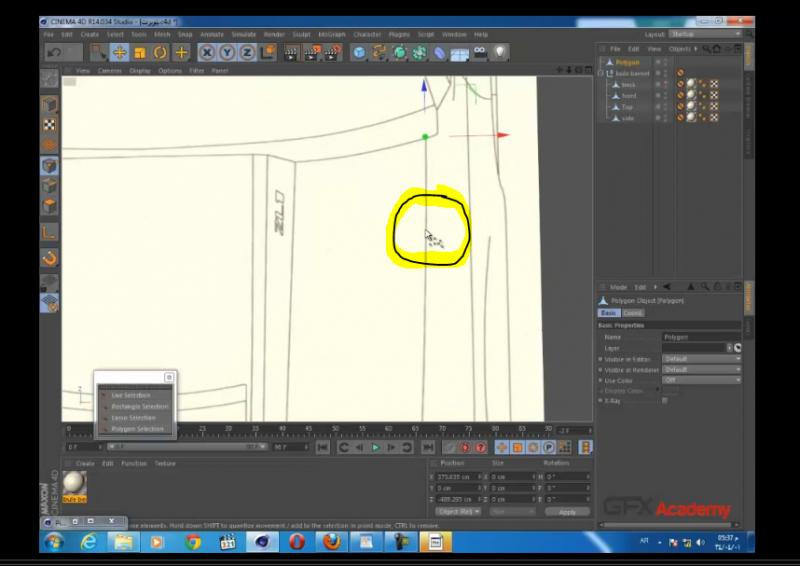800x566 pixels.
Task: Open the Firefox icon in the taskbar
Action: click(x=330, y=542)
